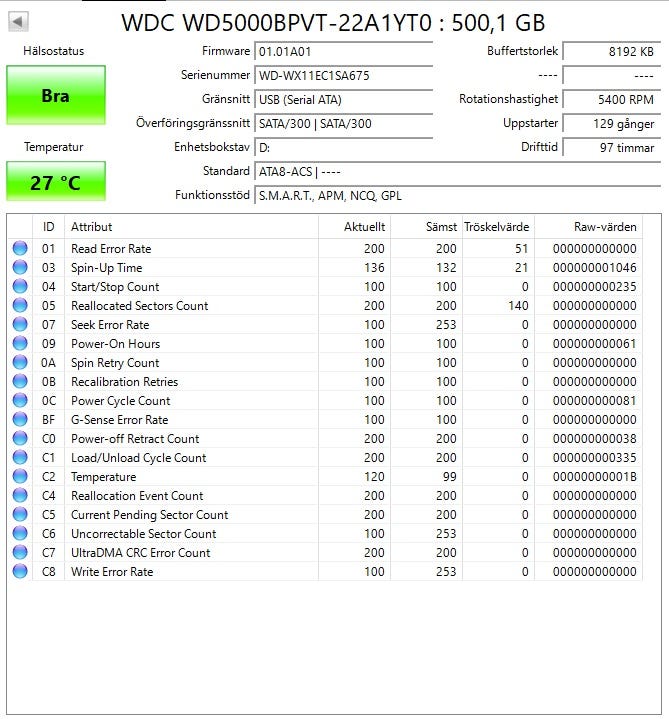
Task: Click the Gränssnitt field USB (Serial ATA)
Action: (343, 100)
